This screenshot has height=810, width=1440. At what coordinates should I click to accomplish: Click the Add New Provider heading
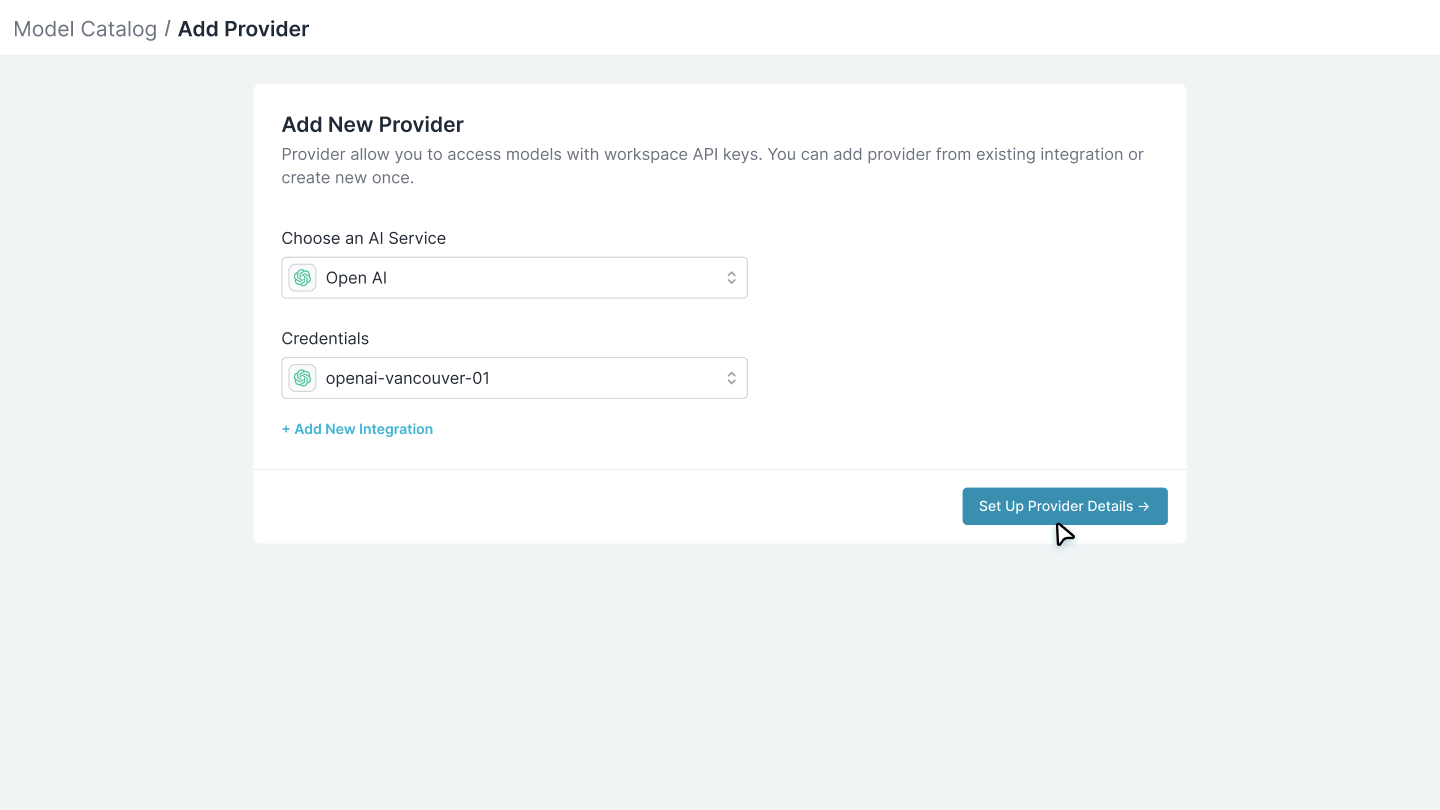tap(372, 124)
